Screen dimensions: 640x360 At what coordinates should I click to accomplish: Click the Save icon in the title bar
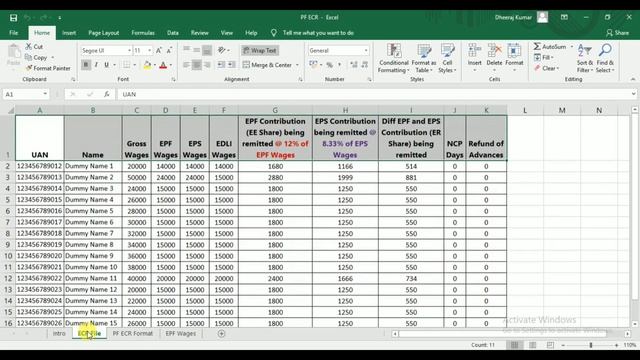coord(13,18)
